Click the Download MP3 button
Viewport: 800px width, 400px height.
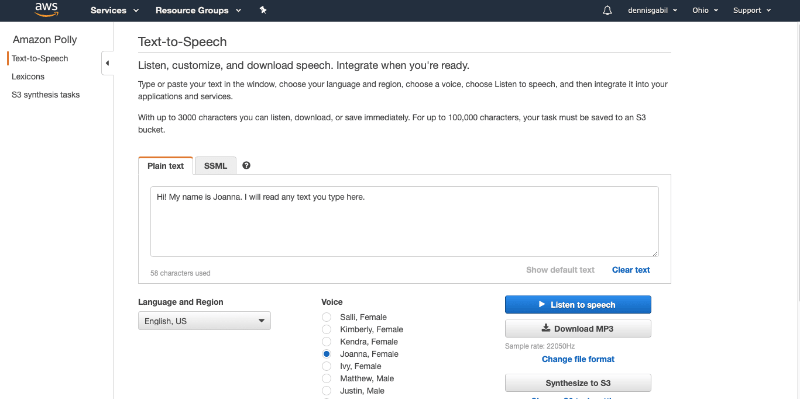tap(578, 329)
